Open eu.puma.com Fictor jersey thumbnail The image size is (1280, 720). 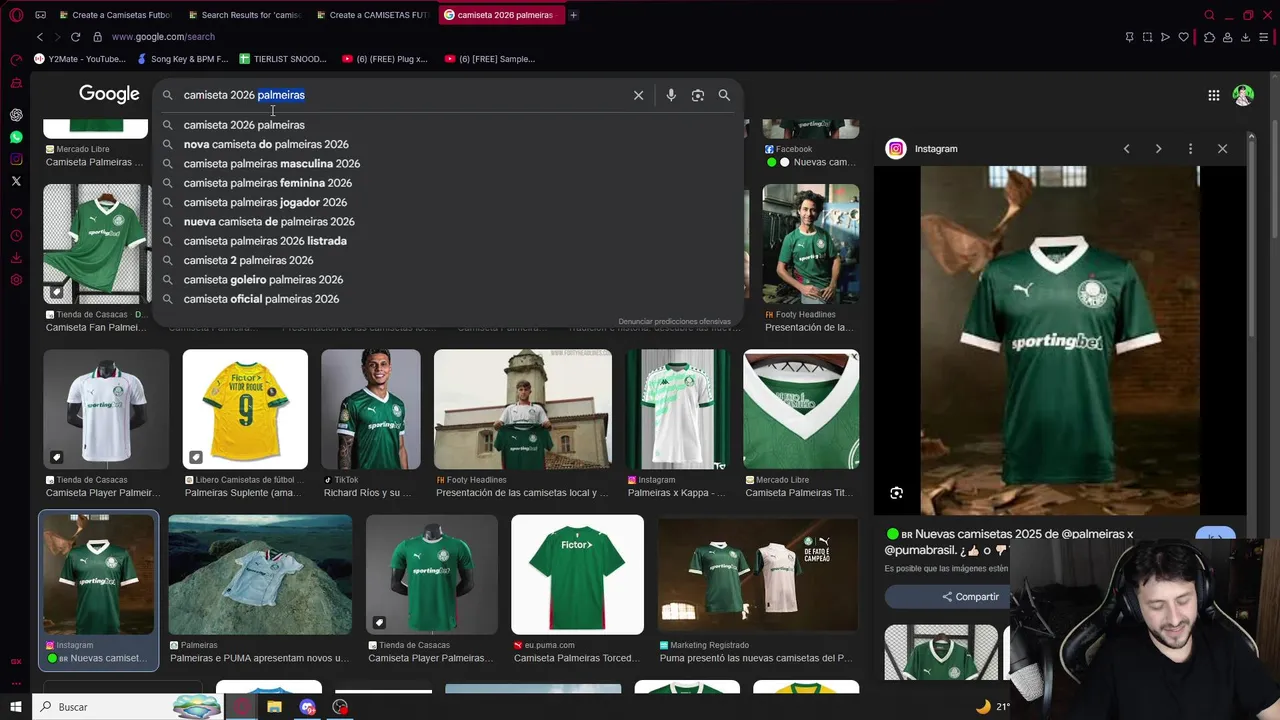tap(577, 574)
